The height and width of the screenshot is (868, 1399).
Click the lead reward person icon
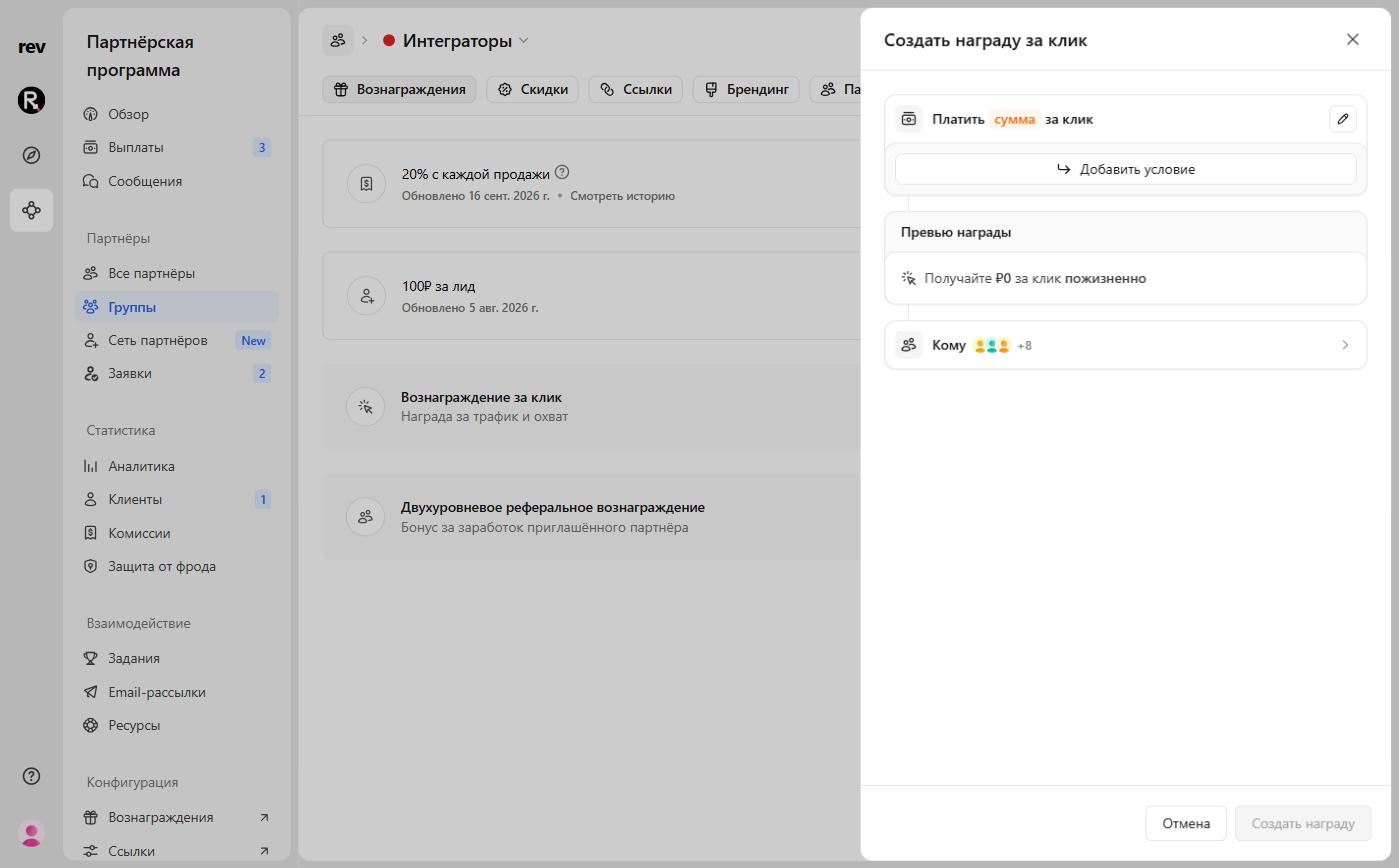[367, 296]
